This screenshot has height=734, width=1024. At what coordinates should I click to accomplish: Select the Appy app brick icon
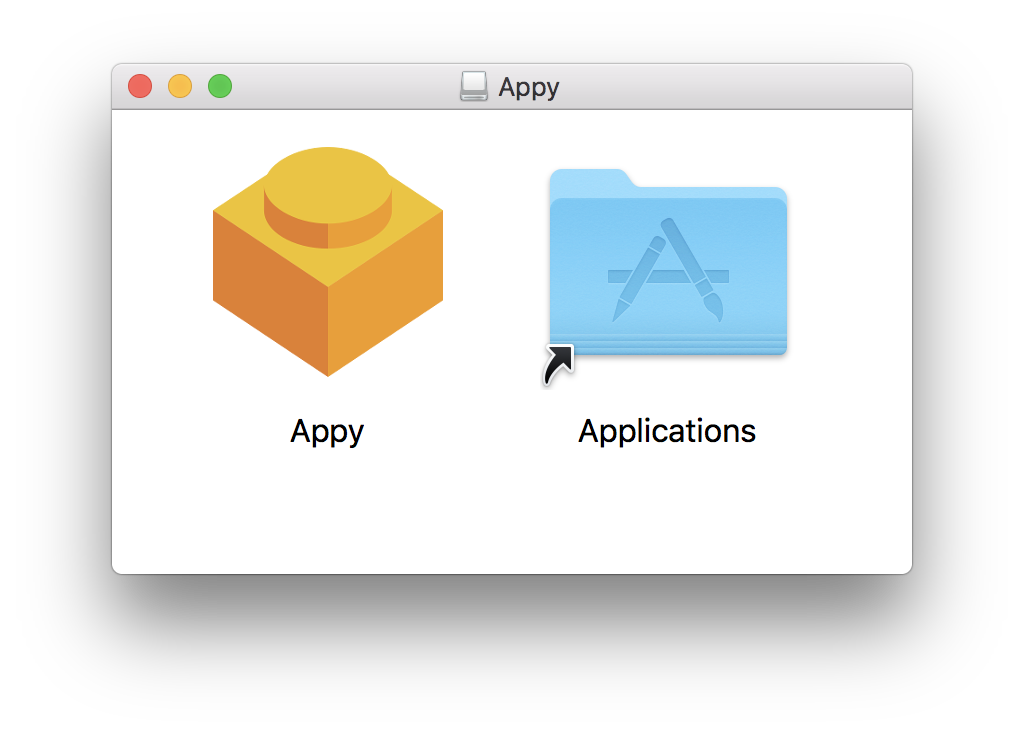(x=328, y=261)
